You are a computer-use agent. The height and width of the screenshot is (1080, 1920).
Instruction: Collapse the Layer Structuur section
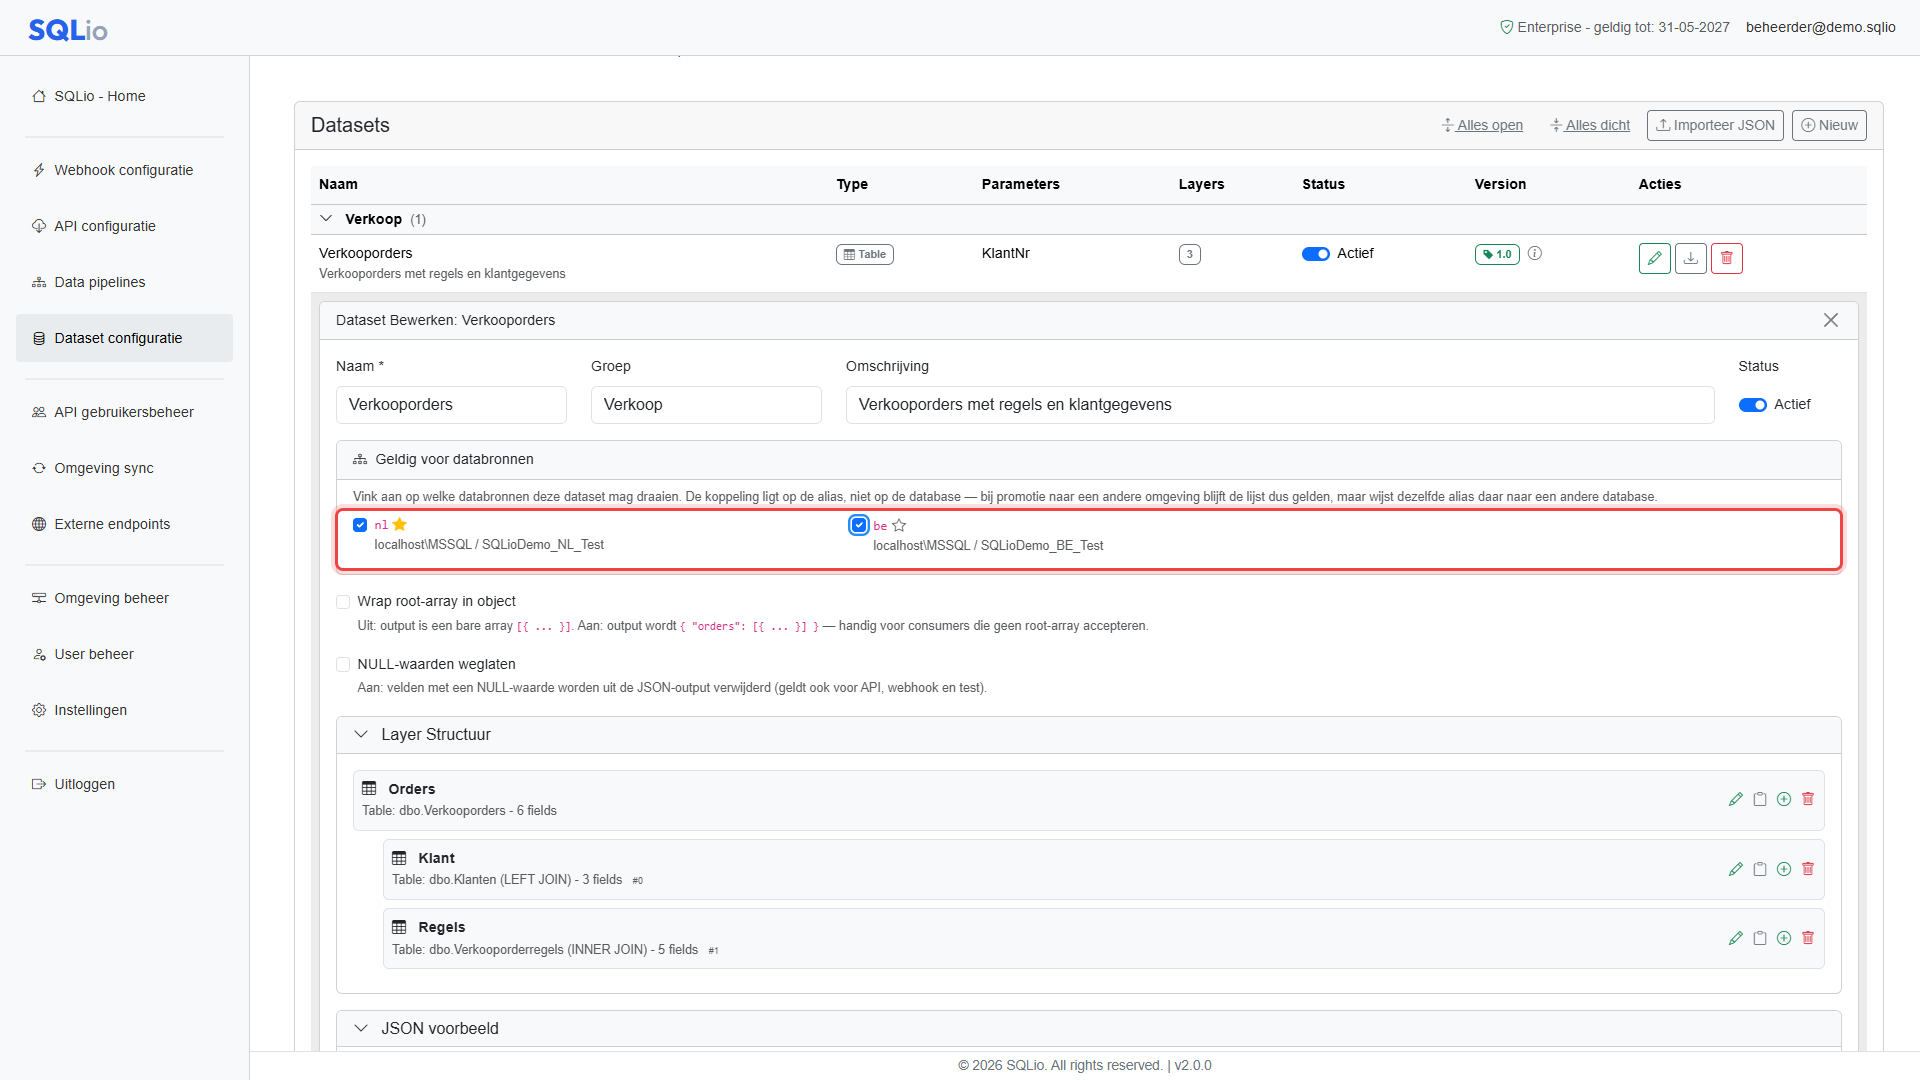pyautogui.click(x=361, y=734)
